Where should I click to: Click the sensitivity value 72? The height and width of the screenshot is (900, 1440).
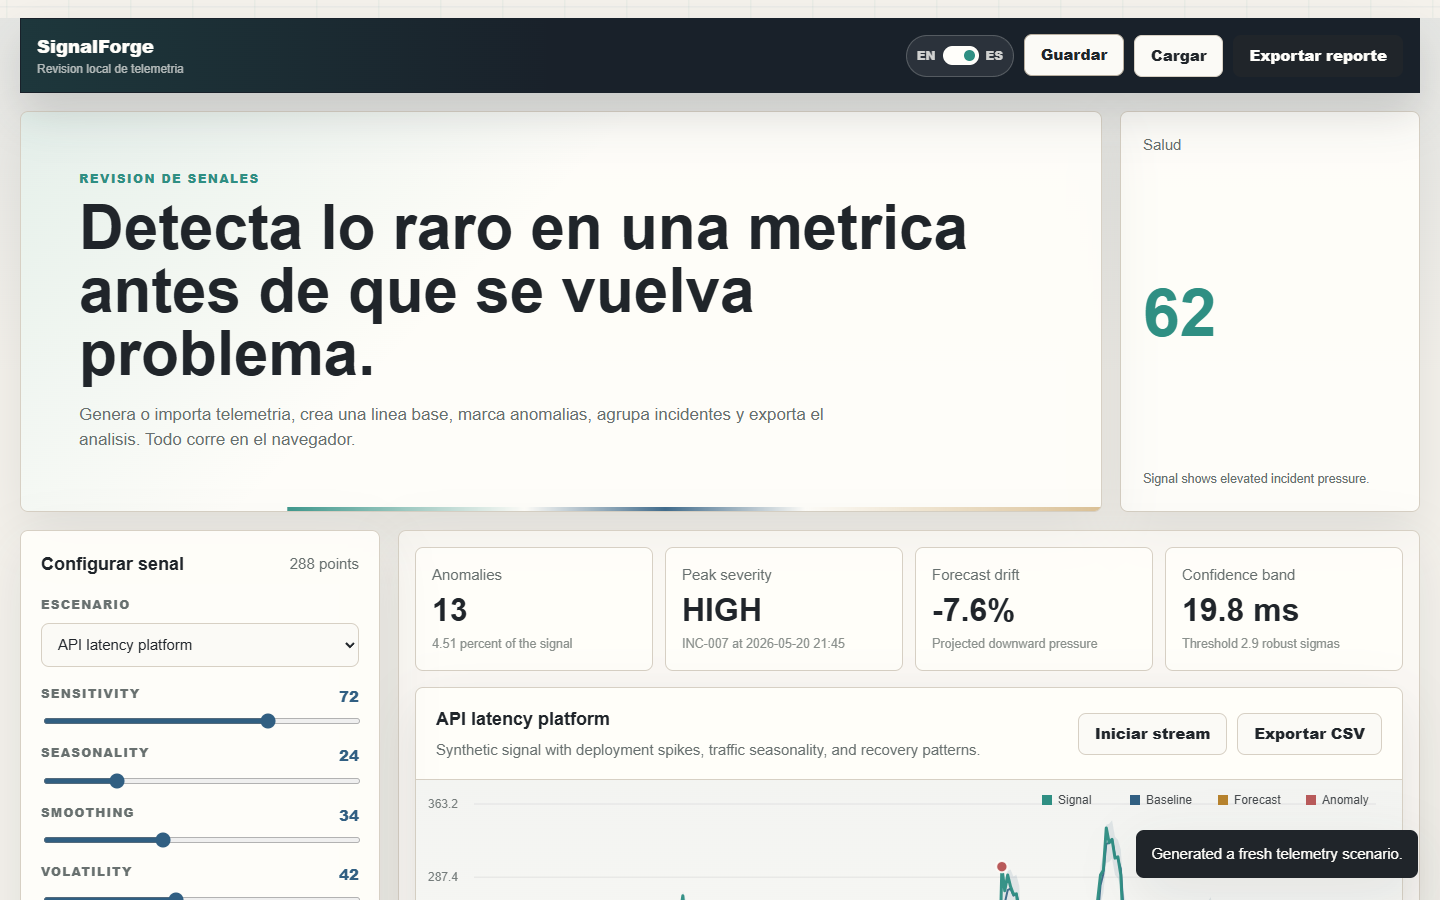tap(349, 696)
